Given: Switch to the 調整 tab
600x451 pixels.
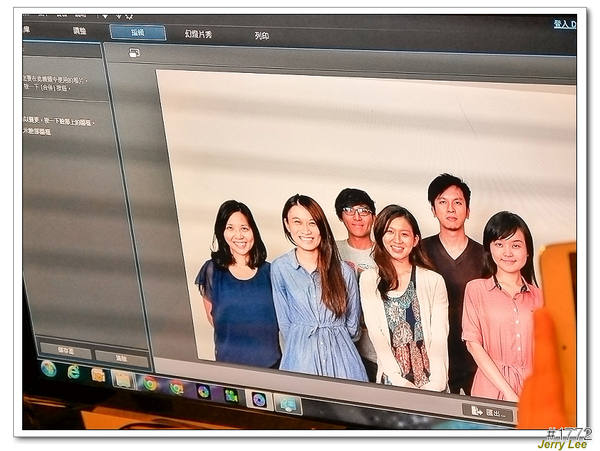Looking at the screenshot, I should pyautogui.click(x=79, y=31).
